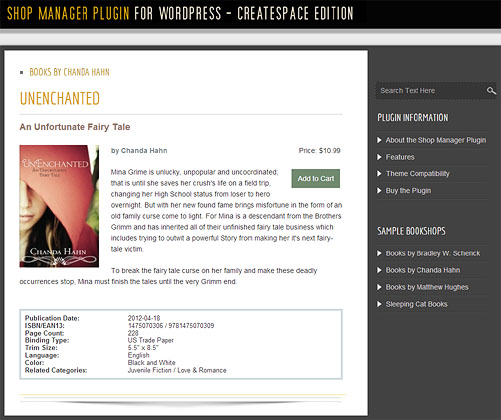Open the Buy the Plugin link
501x420 pixels.
(408, 191)
